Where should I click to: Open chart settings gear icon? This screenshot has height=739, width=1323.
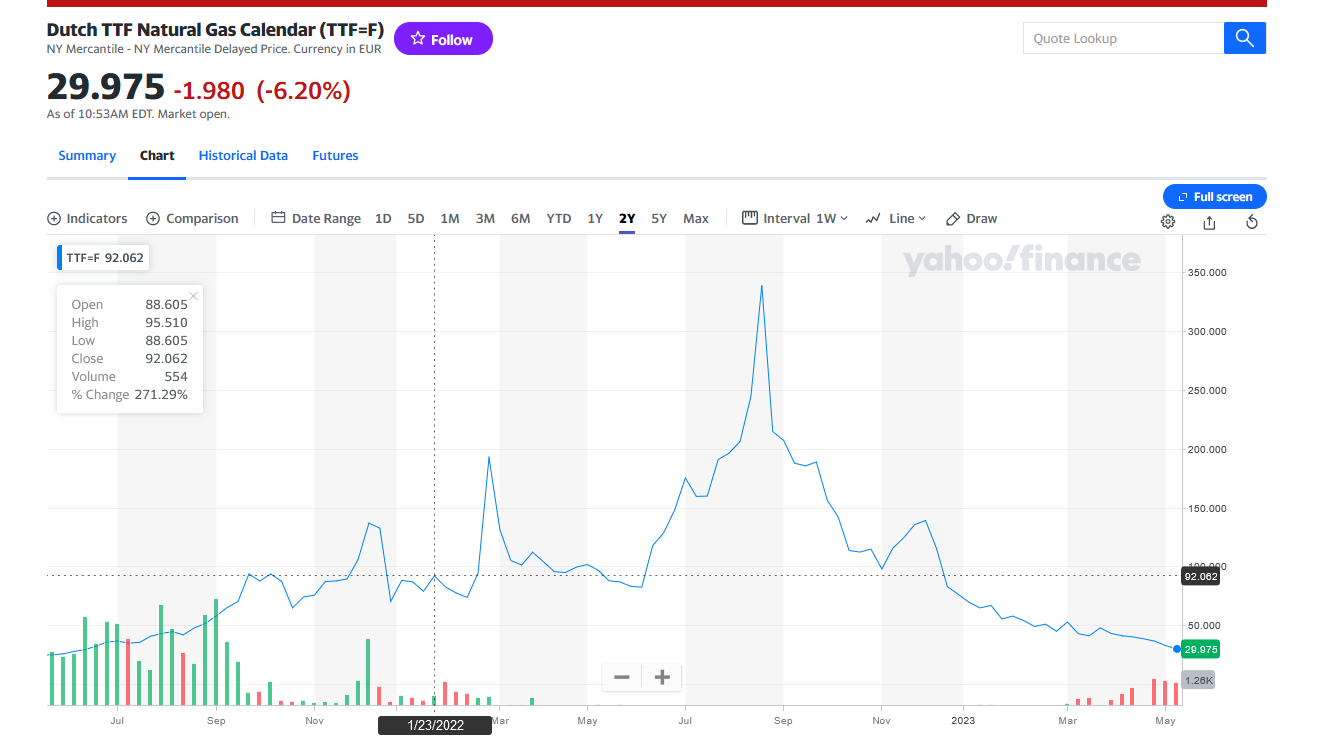click(x=1168, y=222)
